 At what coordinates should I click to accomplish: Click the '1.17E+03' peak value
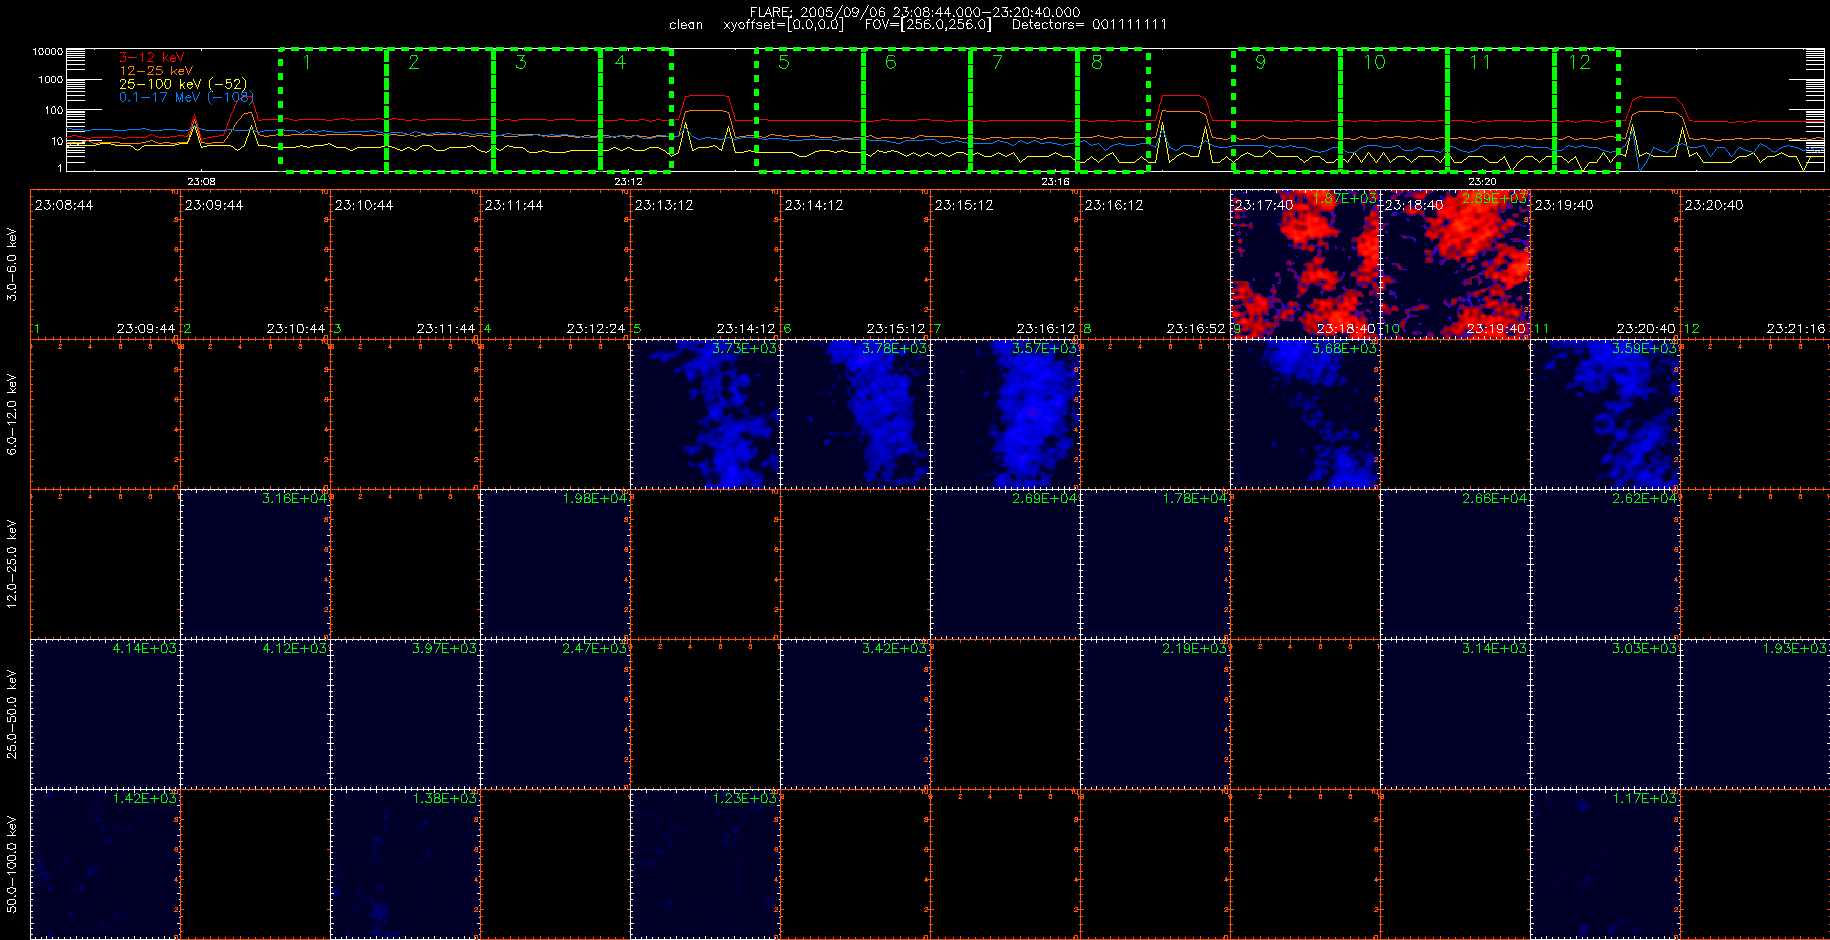click(1644, 798)
